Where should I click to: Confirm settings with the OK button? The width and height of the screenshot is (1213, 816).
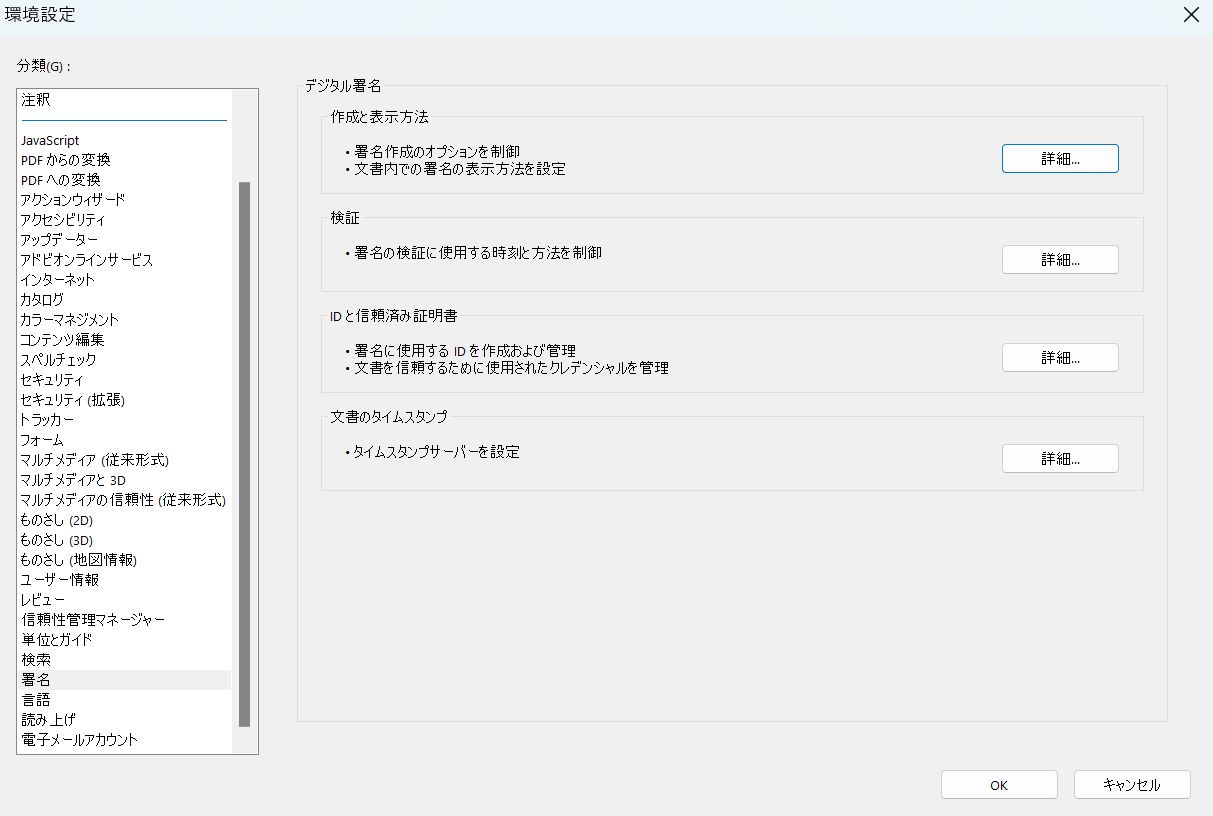[997, 784]
